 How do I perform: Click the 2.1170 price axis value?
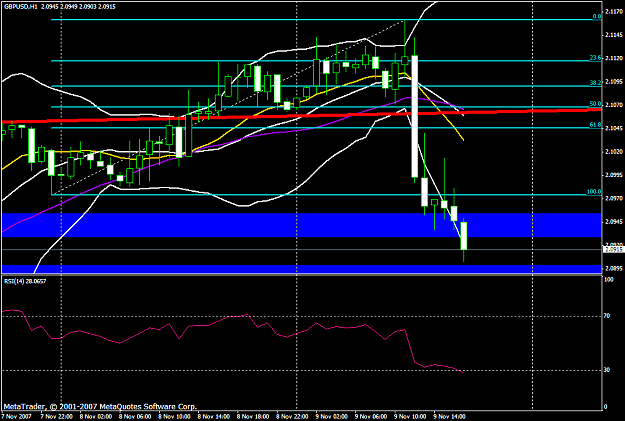[x=613, y=12]
